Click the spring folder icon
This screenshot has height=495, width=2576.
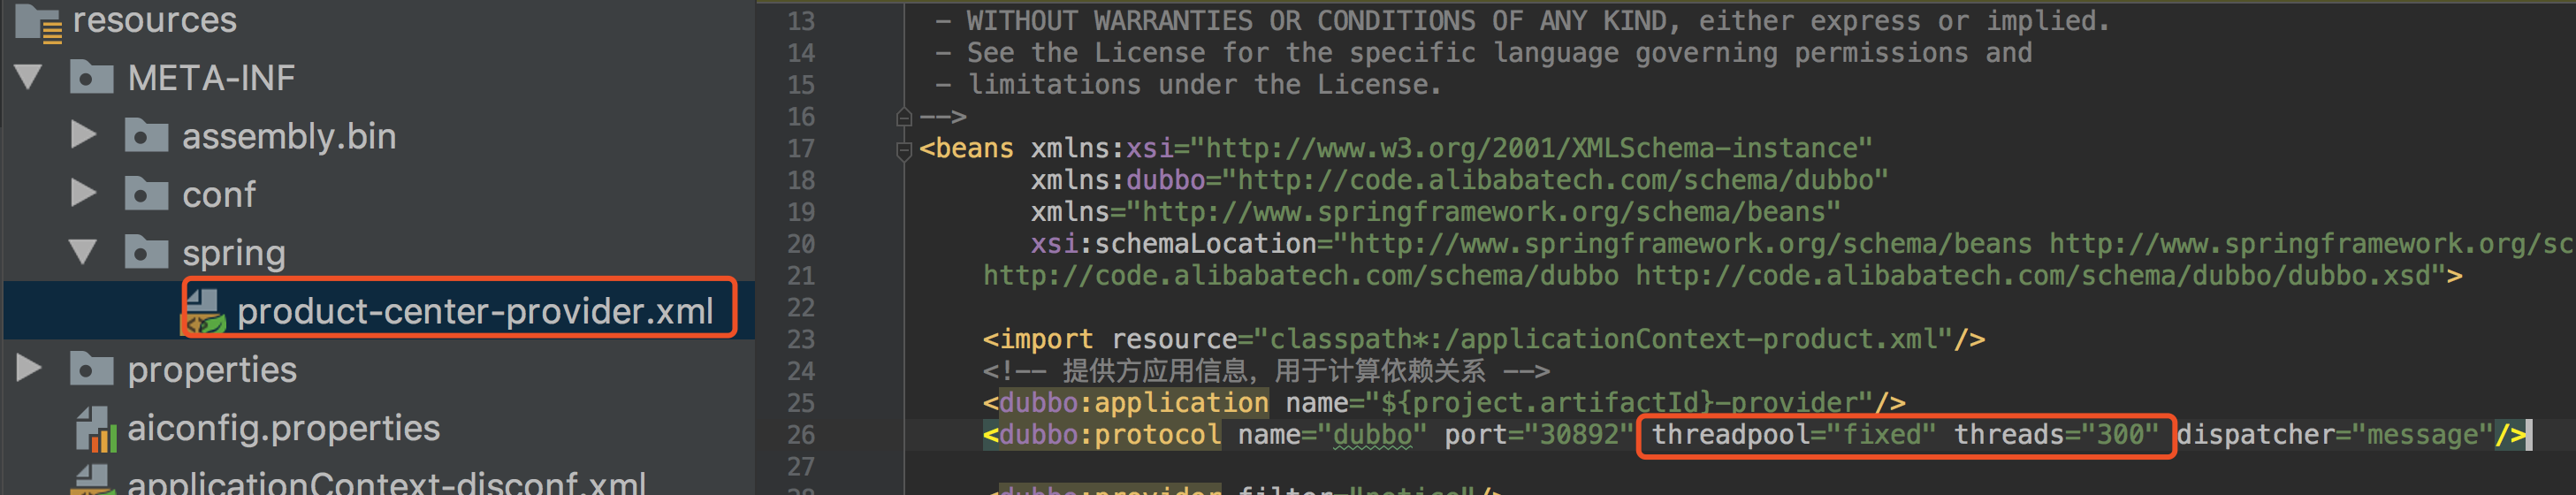146,252
